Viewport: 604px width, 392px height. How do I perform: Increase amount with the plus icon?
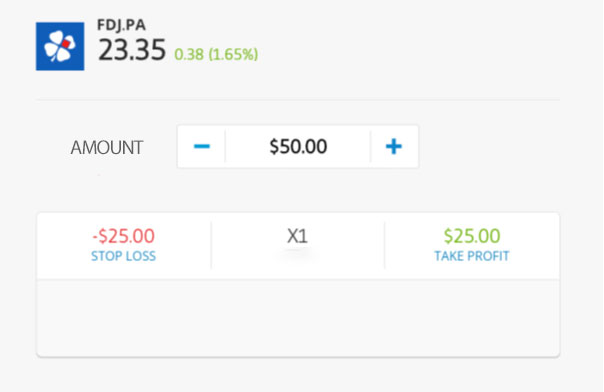coord(394,146)
